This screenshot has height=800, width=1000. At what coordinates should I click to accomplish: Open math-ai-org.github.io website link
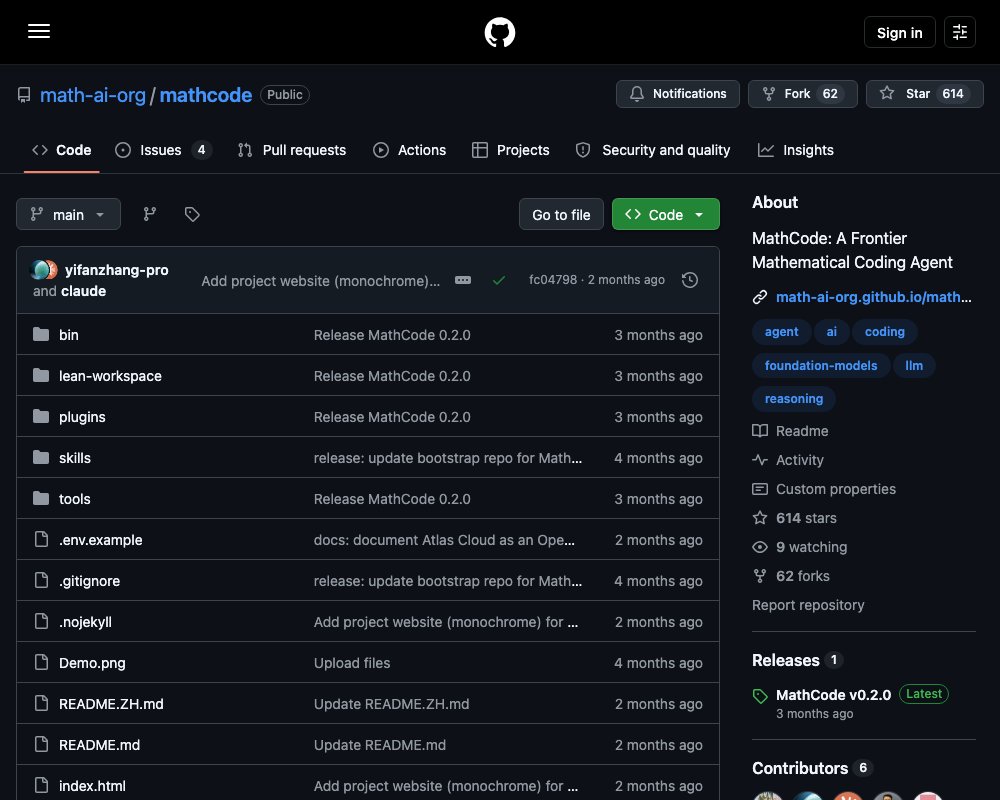pyautogui.click(x=873, y=297)
